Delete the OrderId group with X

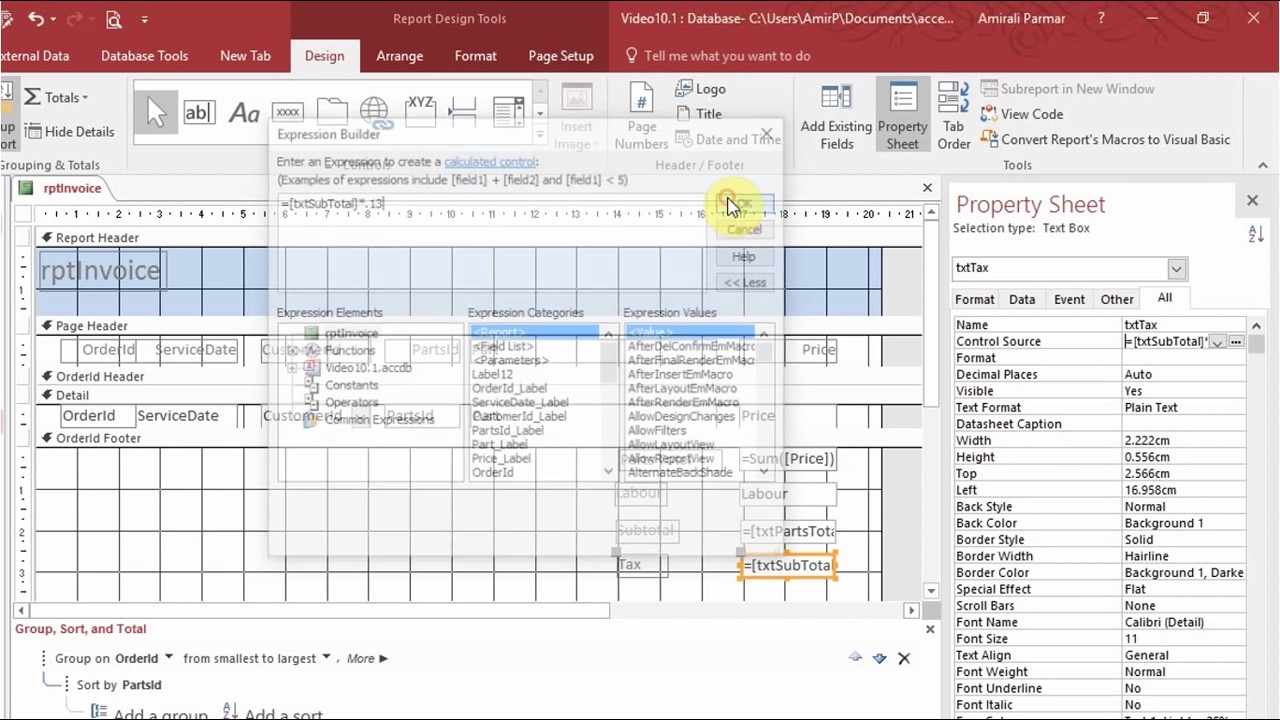[904, 658]
